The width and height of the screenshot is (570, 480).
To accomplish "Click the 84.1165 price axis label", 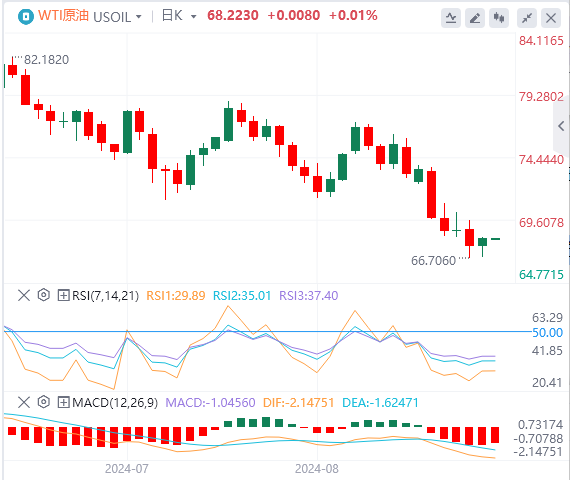I will (541, 41).
